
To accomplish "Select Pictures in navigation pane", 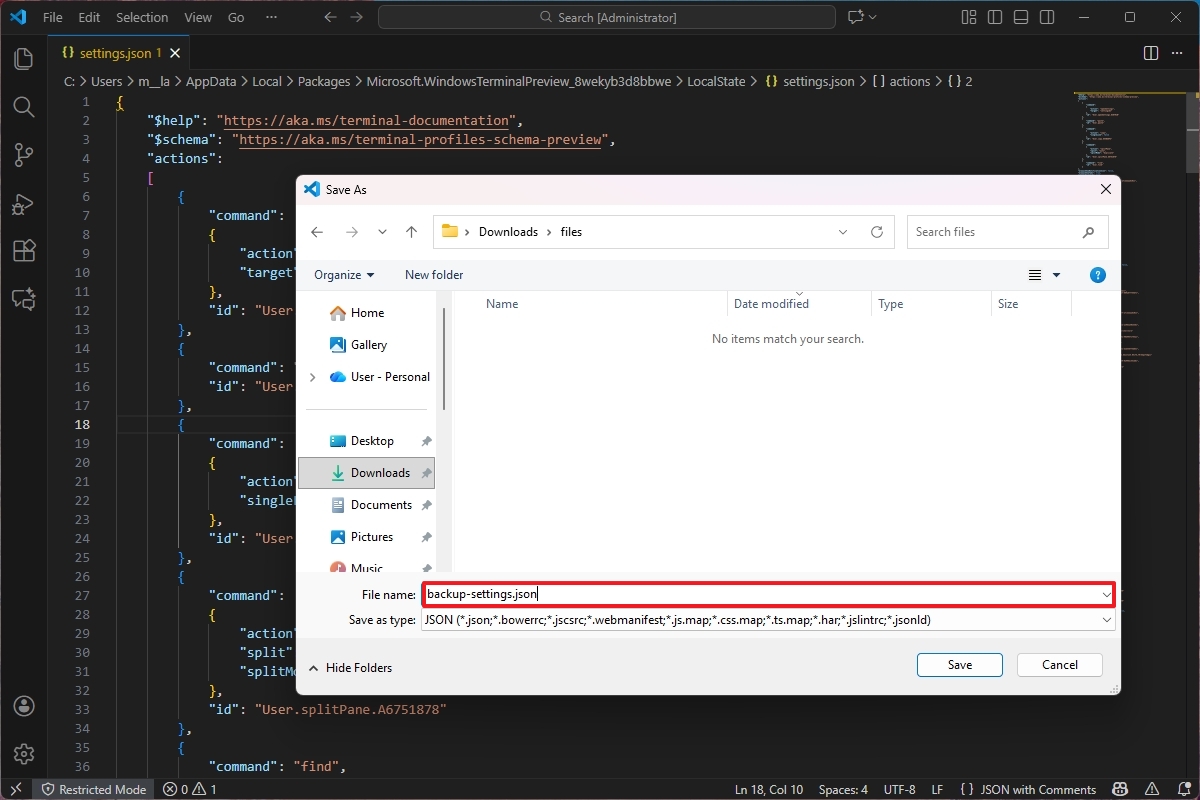I will tap(361, 537).
